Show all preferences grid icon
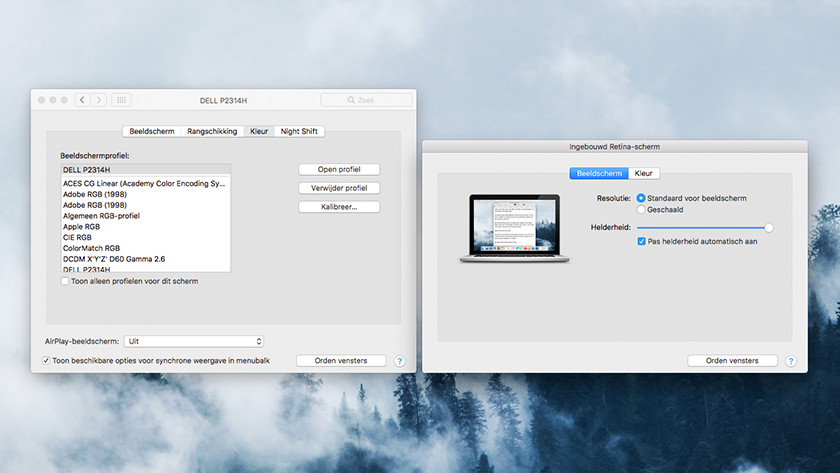Image resolution: width=840 pixels, height=473 pixels. [x=122, y=100]
